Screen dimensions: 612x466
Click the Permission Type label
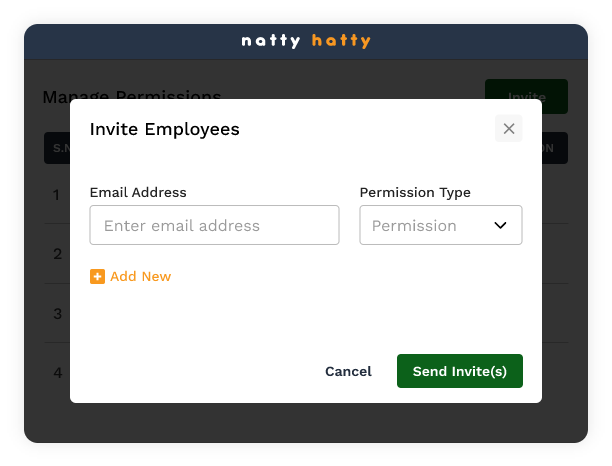pos(415,192)
